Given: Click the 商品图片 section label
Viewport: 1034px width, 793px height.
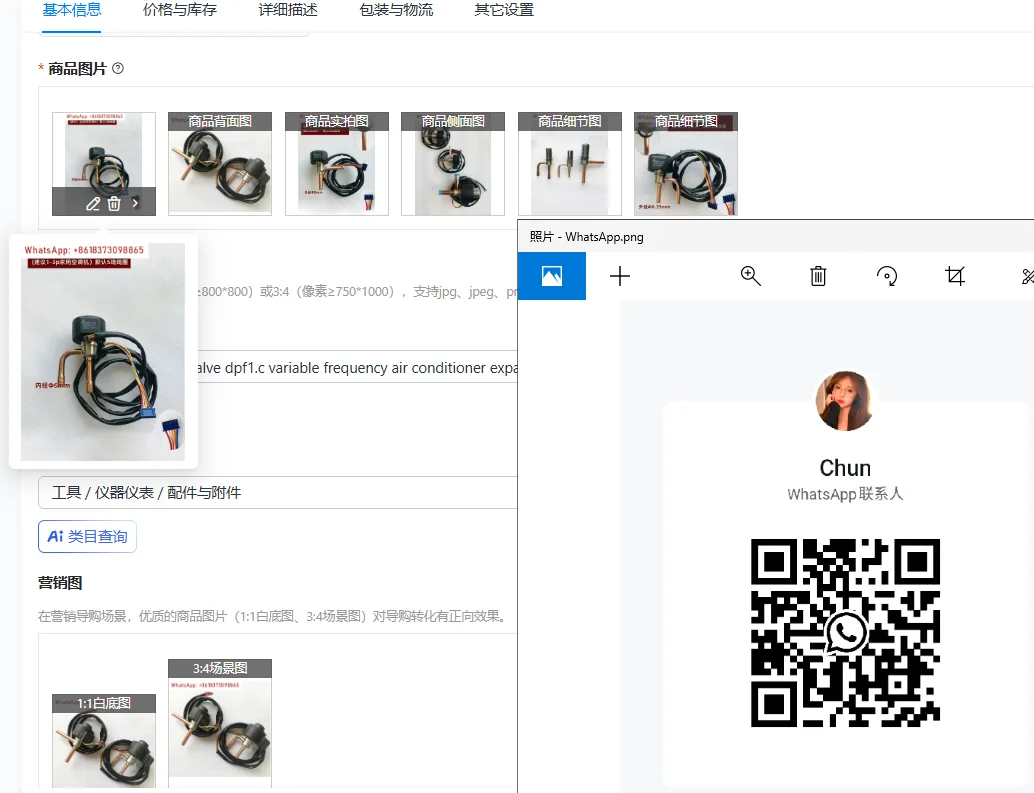Looking at the screenshot, I should [x=77, y=69].
